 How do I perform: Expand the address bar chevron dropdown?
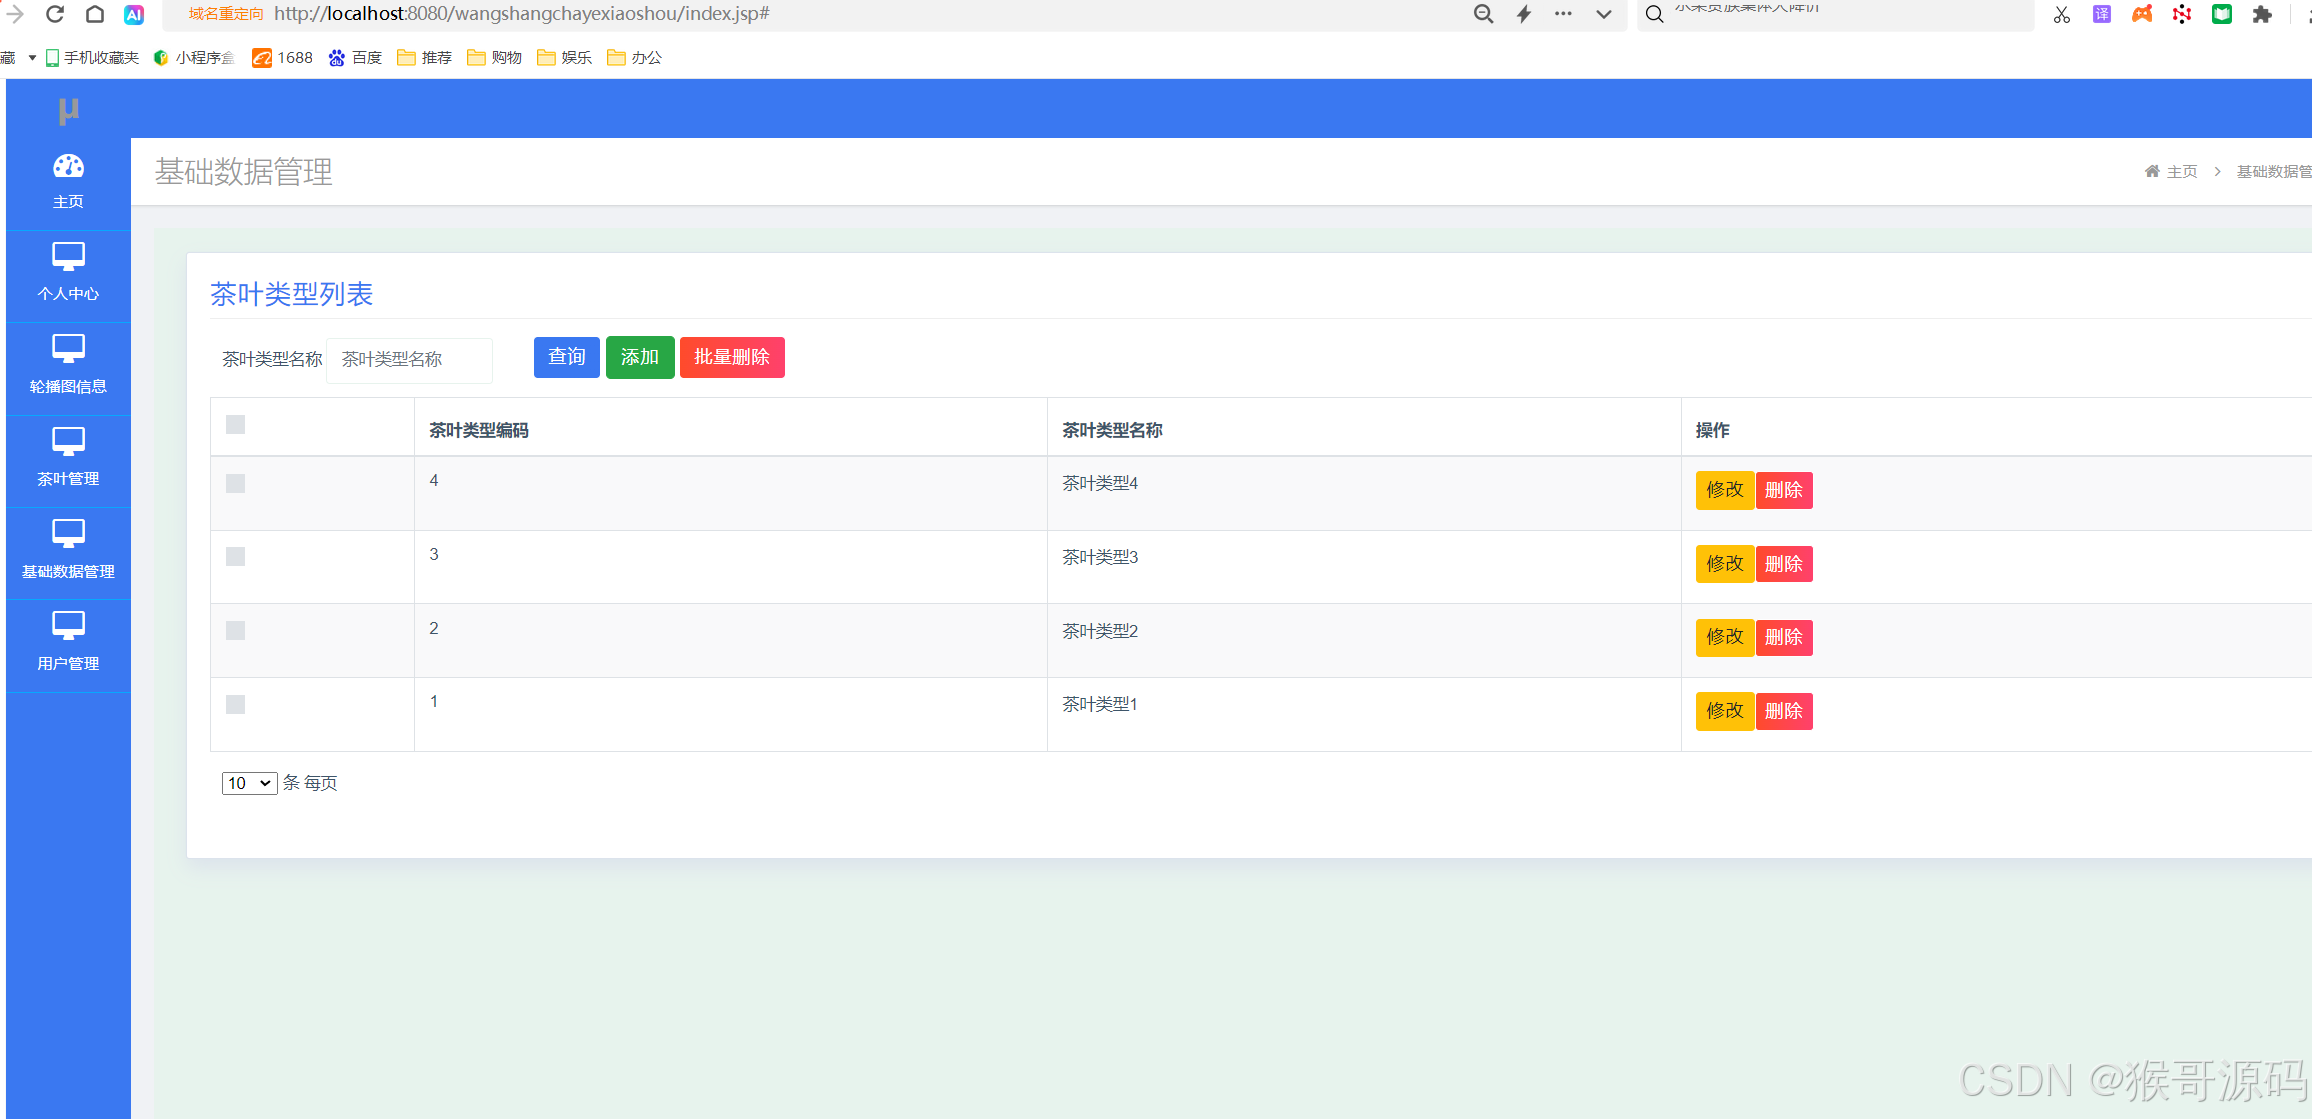click(1604, 14)
